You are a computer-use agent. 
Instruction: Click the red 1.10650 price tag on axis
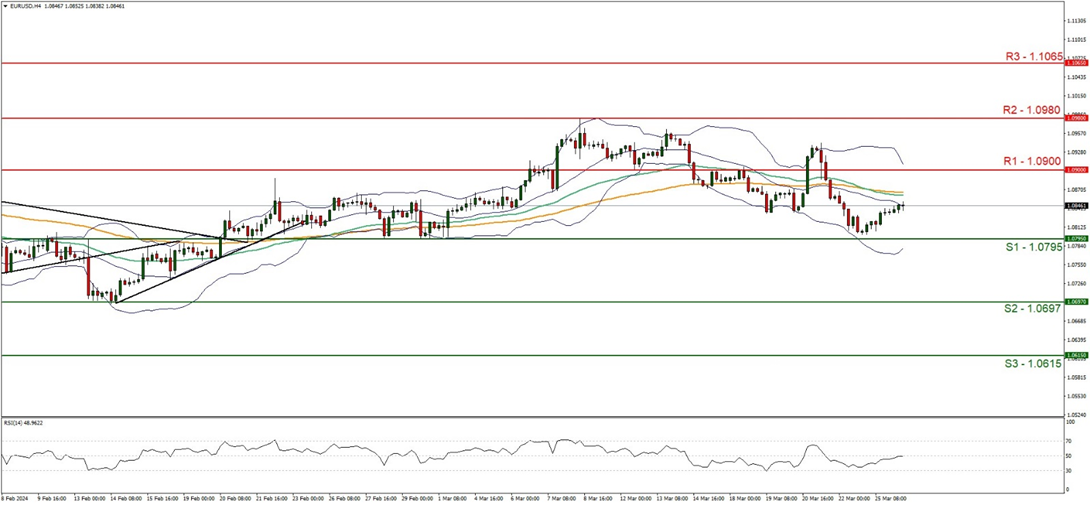coord(1076,62)
